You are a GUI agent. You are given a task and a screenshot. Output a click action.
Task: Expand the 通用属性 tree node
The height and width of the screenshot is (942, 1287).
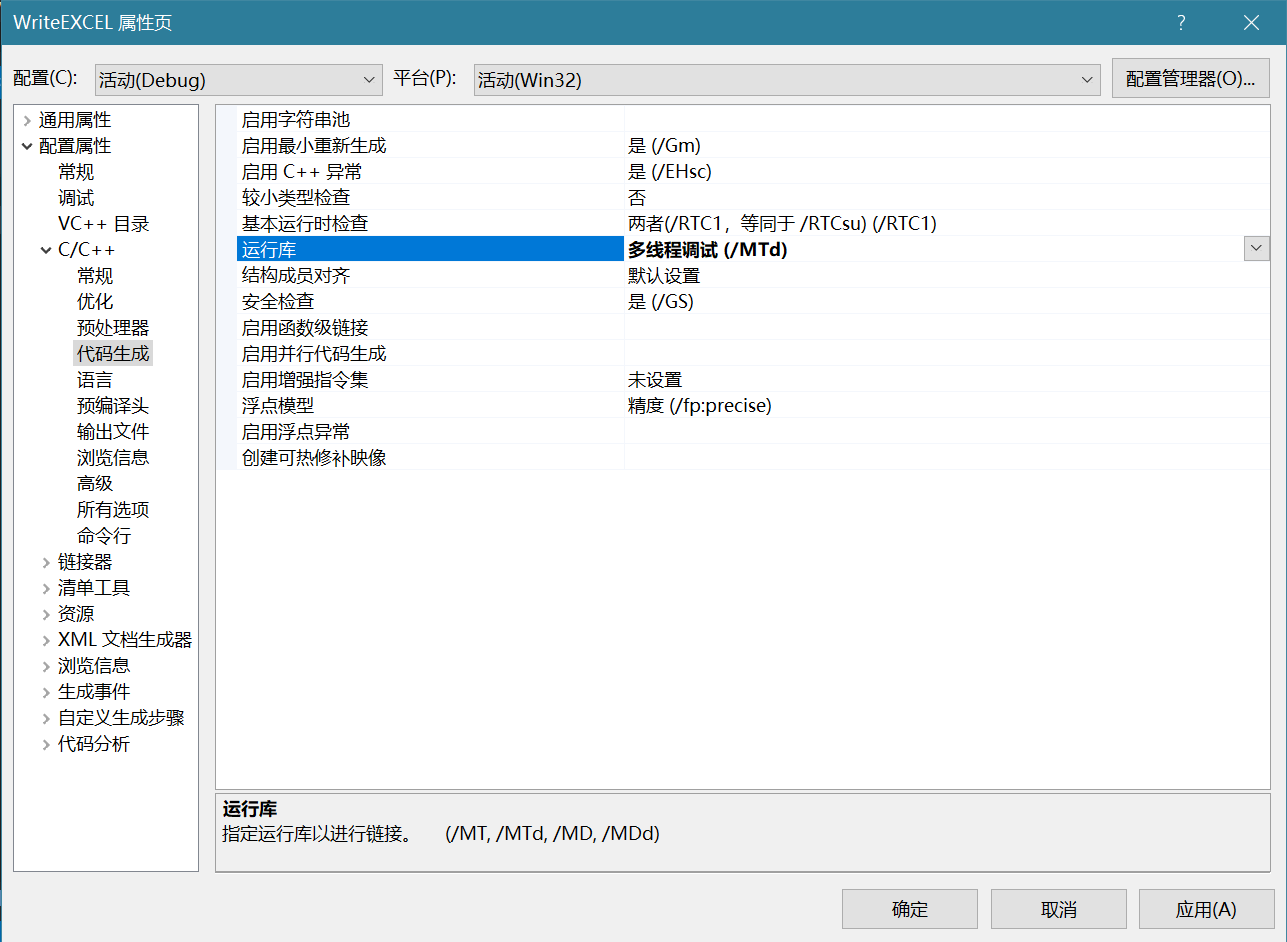pyautogui.click(x=27, y=120)
